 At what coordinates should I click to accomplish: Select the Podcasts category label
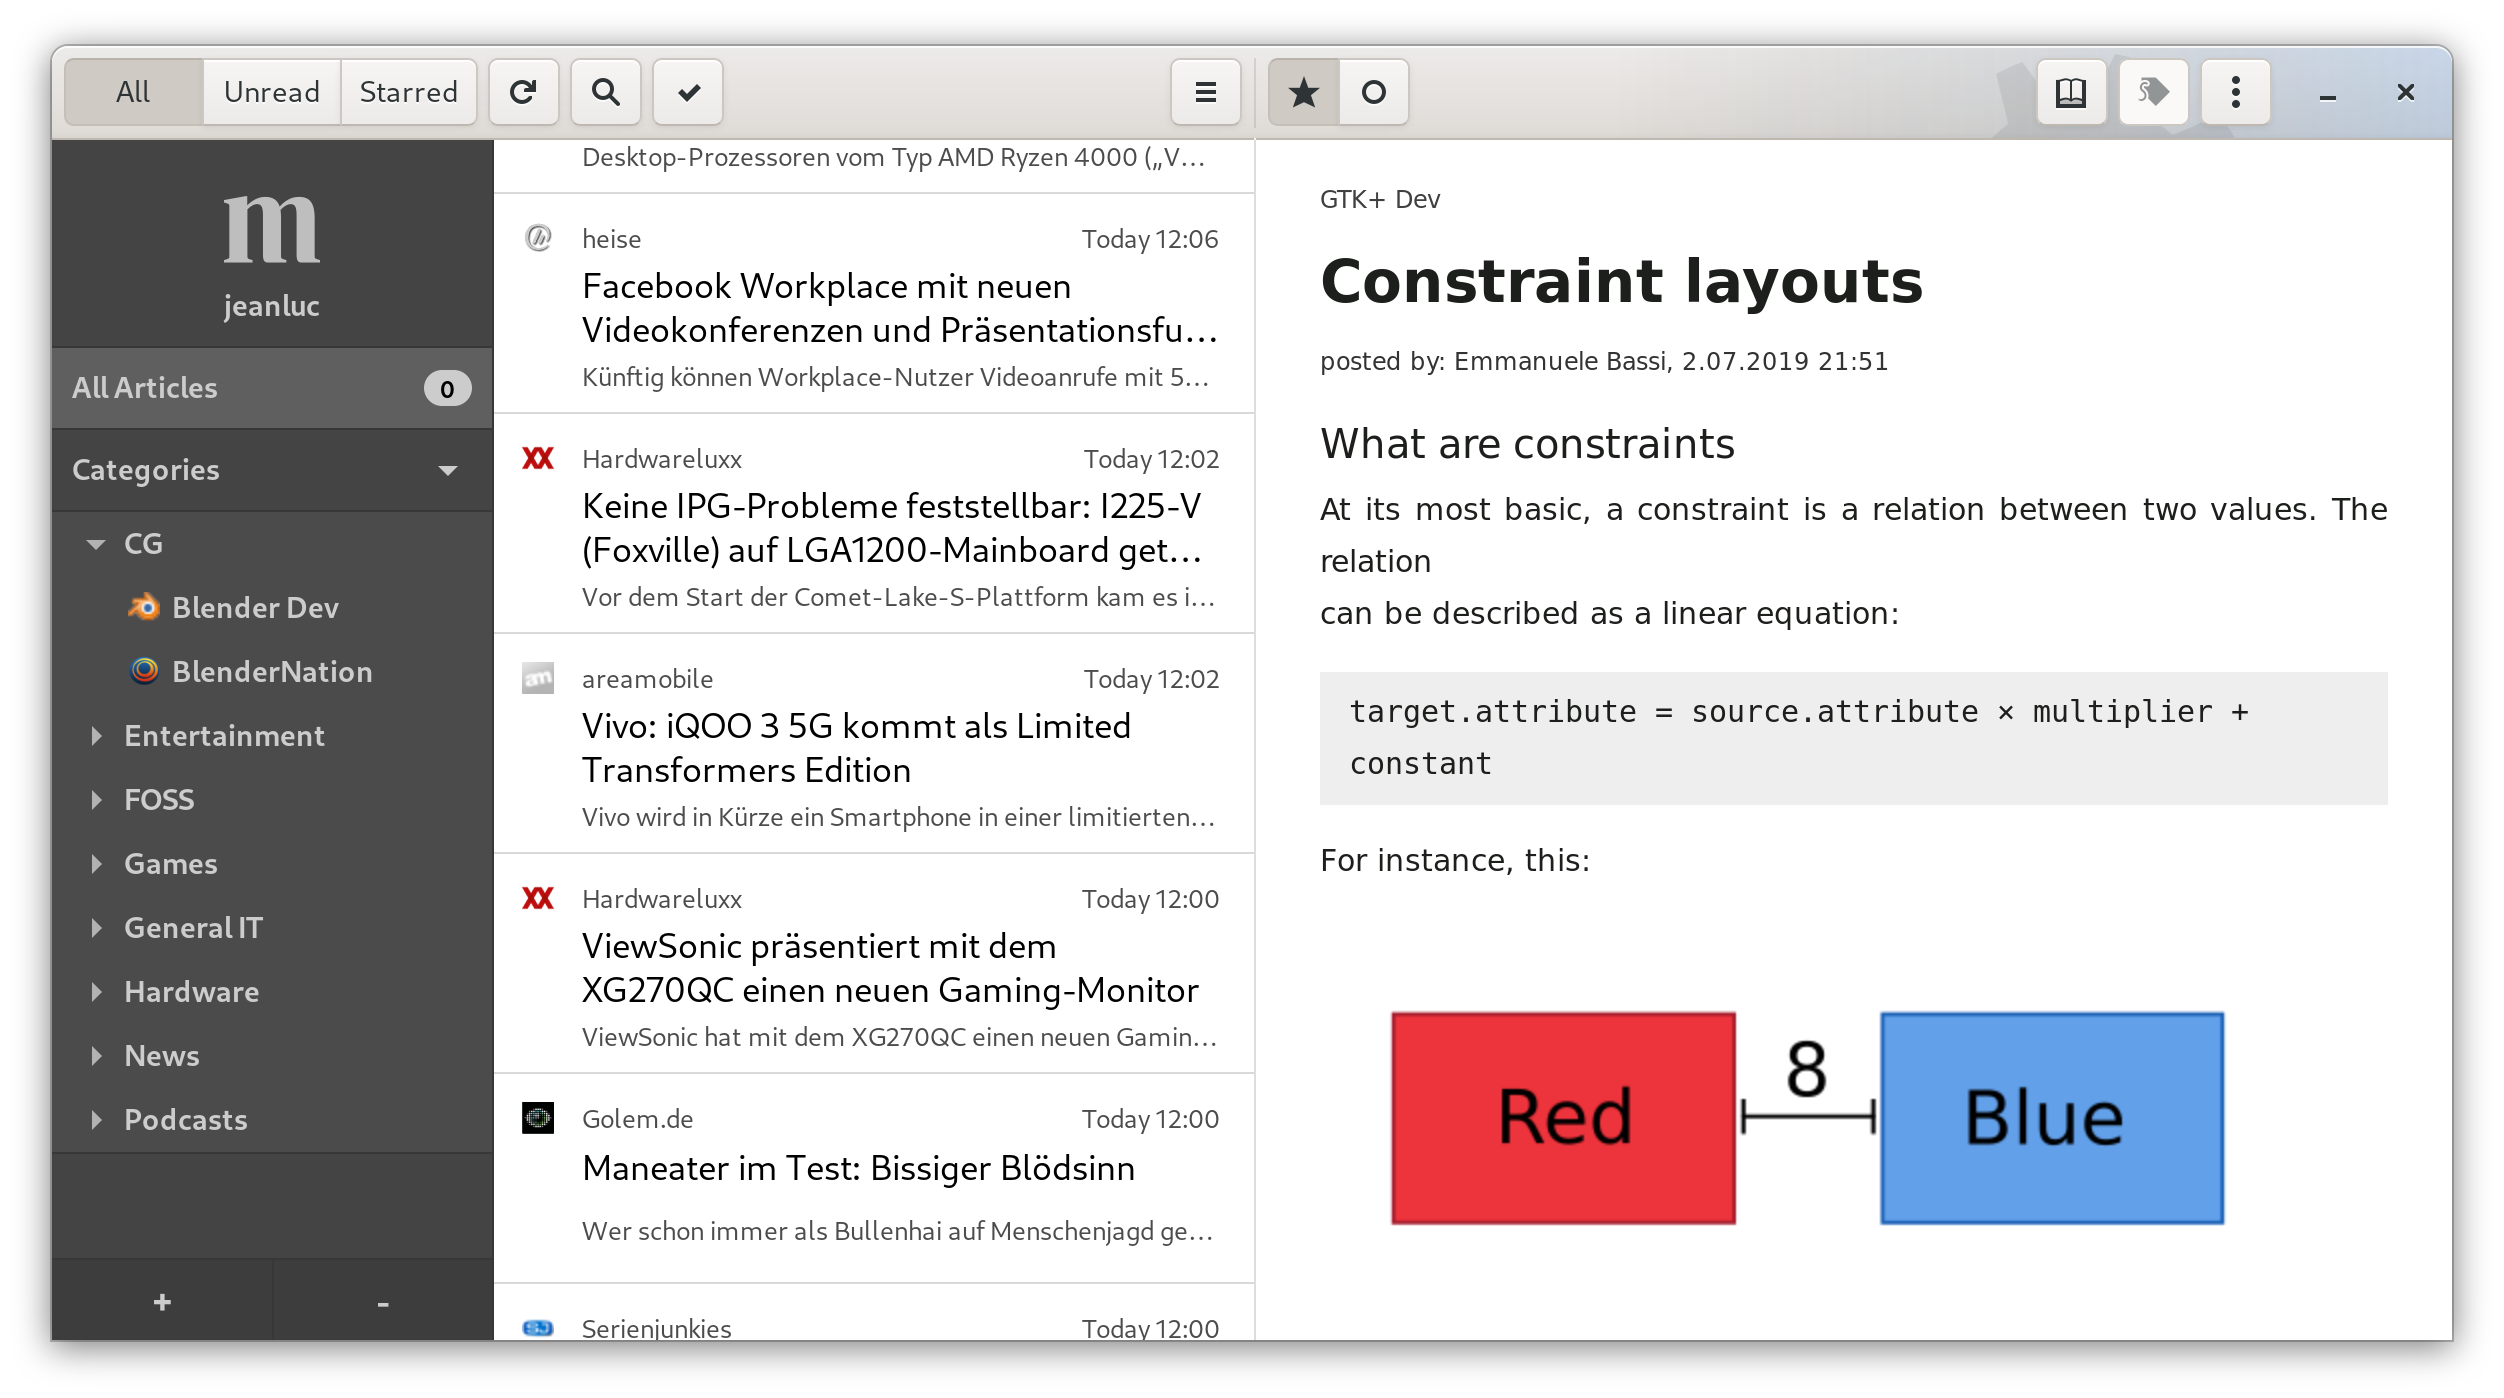tap(185, 1120)
